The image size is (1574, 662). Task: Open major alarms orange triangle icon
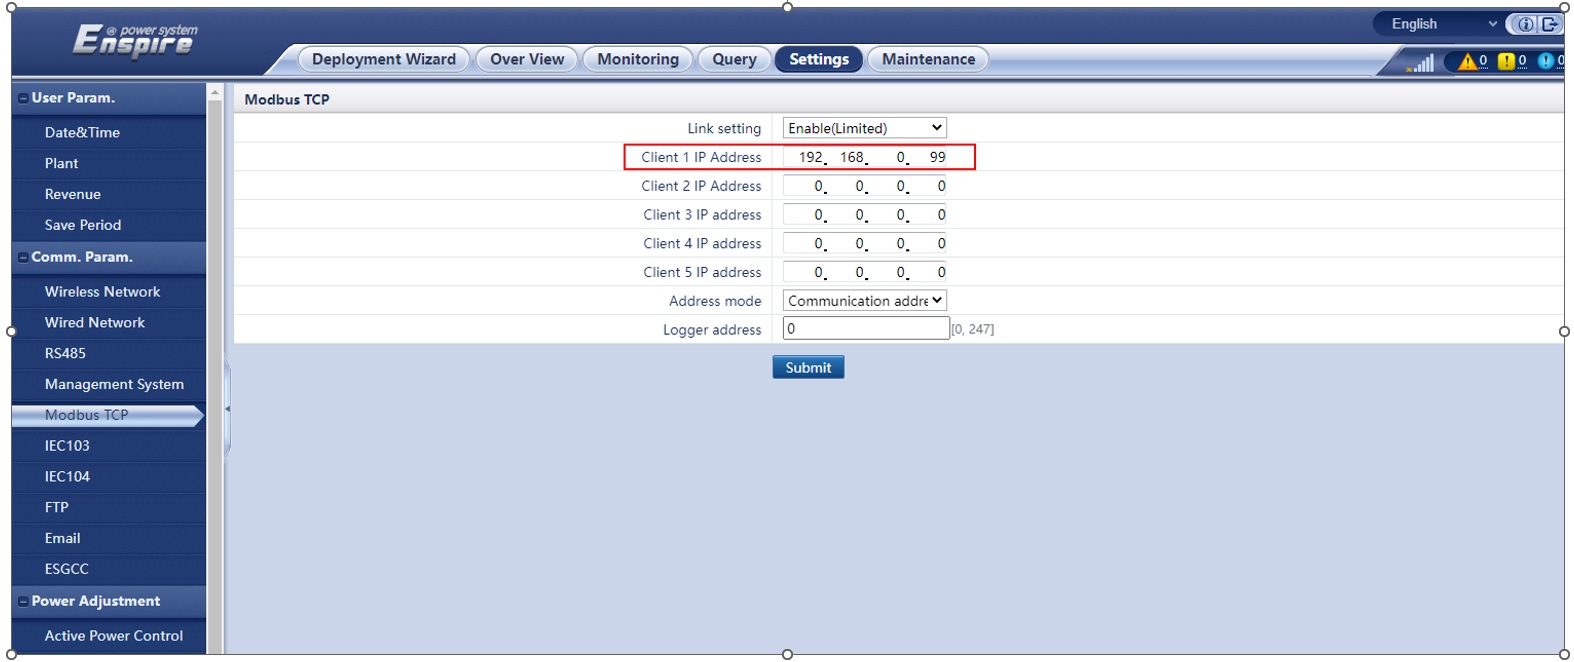(x=1467, y=62)
